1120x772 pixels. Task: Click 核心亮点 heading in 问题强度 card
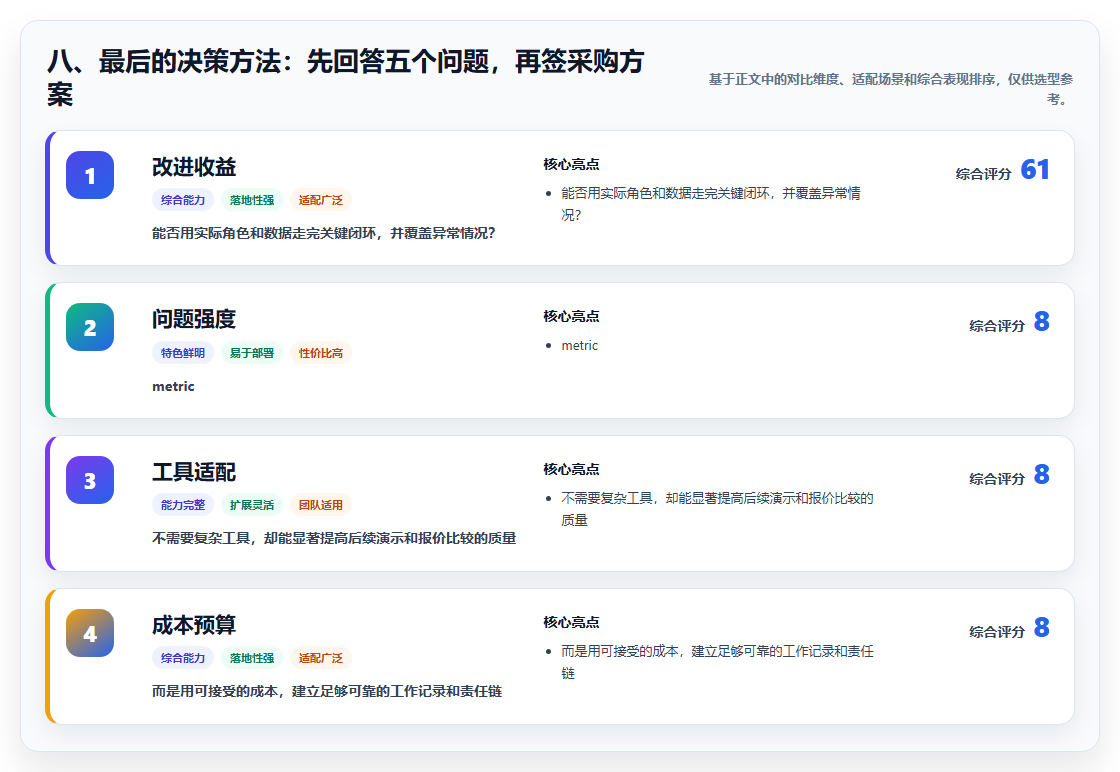tap(571, 316)
